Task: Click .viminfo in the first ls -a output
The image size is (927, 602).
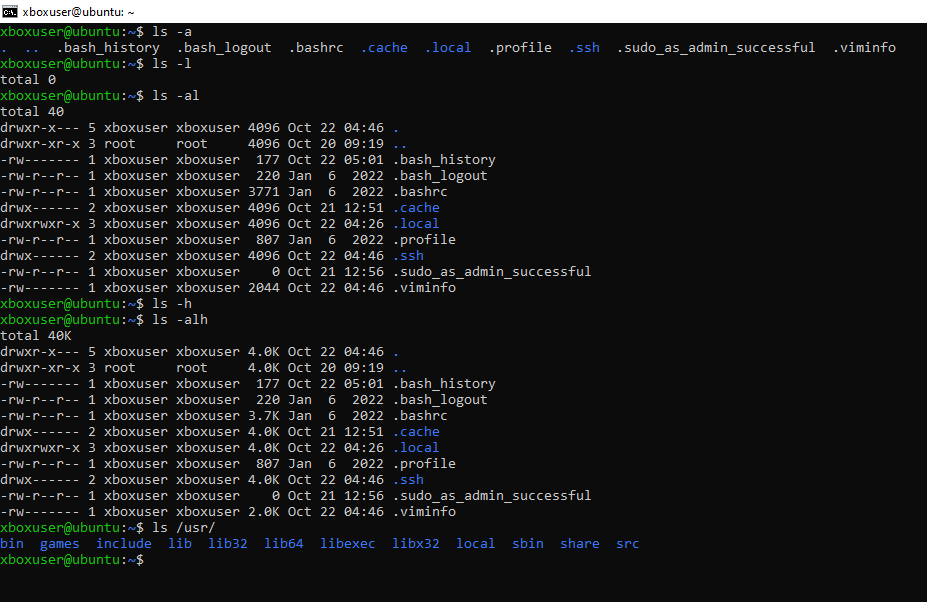Action: [x=864, y=48]
